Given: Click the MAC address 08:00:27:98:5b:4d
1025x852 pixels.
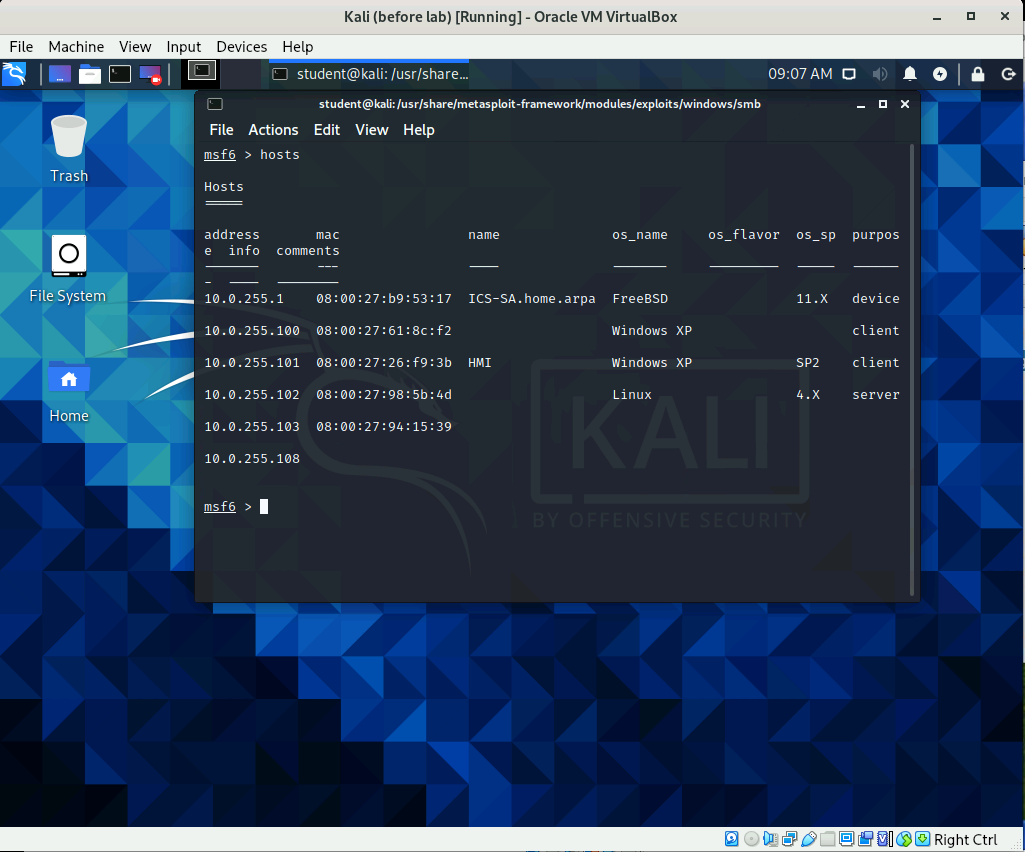Looking at the screenshot, I should click(x=384, y=395).
